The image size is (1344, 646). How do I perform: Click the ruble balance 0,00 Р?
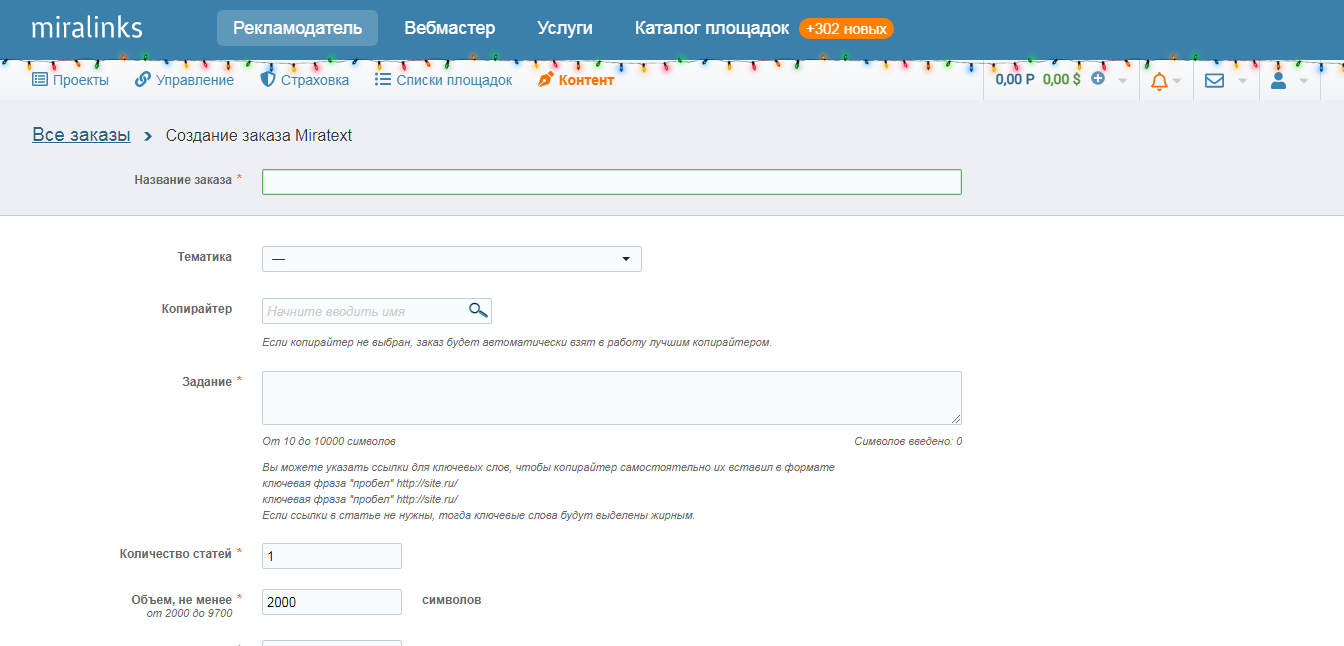click(x=1015, y=79)
